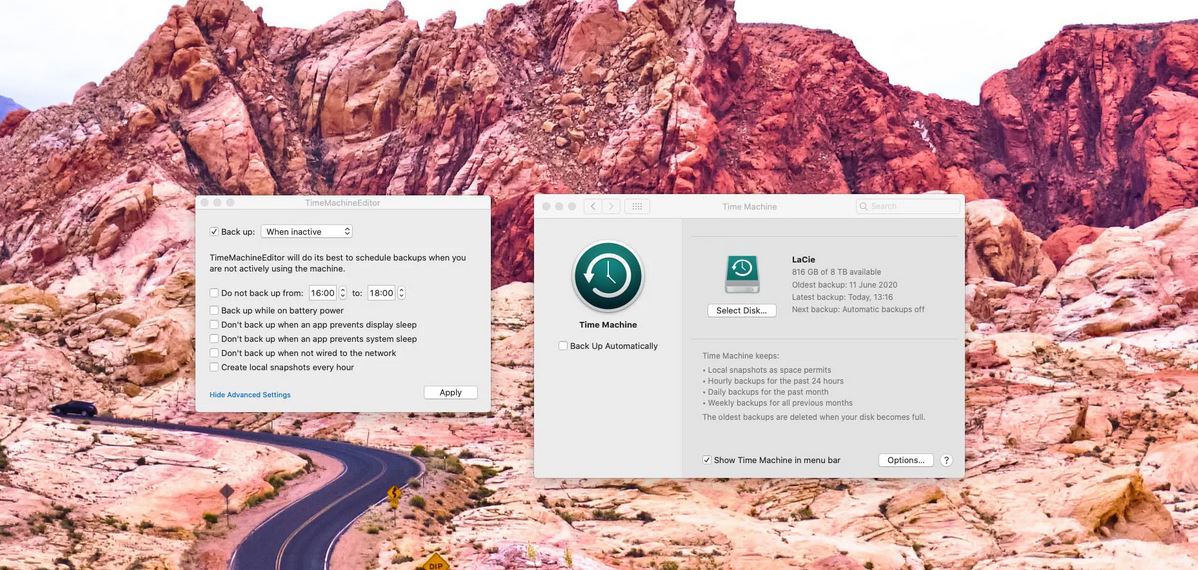The image size is (1198, 570).
Task: Click the stepper beside the 16:00 field
Action: tap(342, 293)
